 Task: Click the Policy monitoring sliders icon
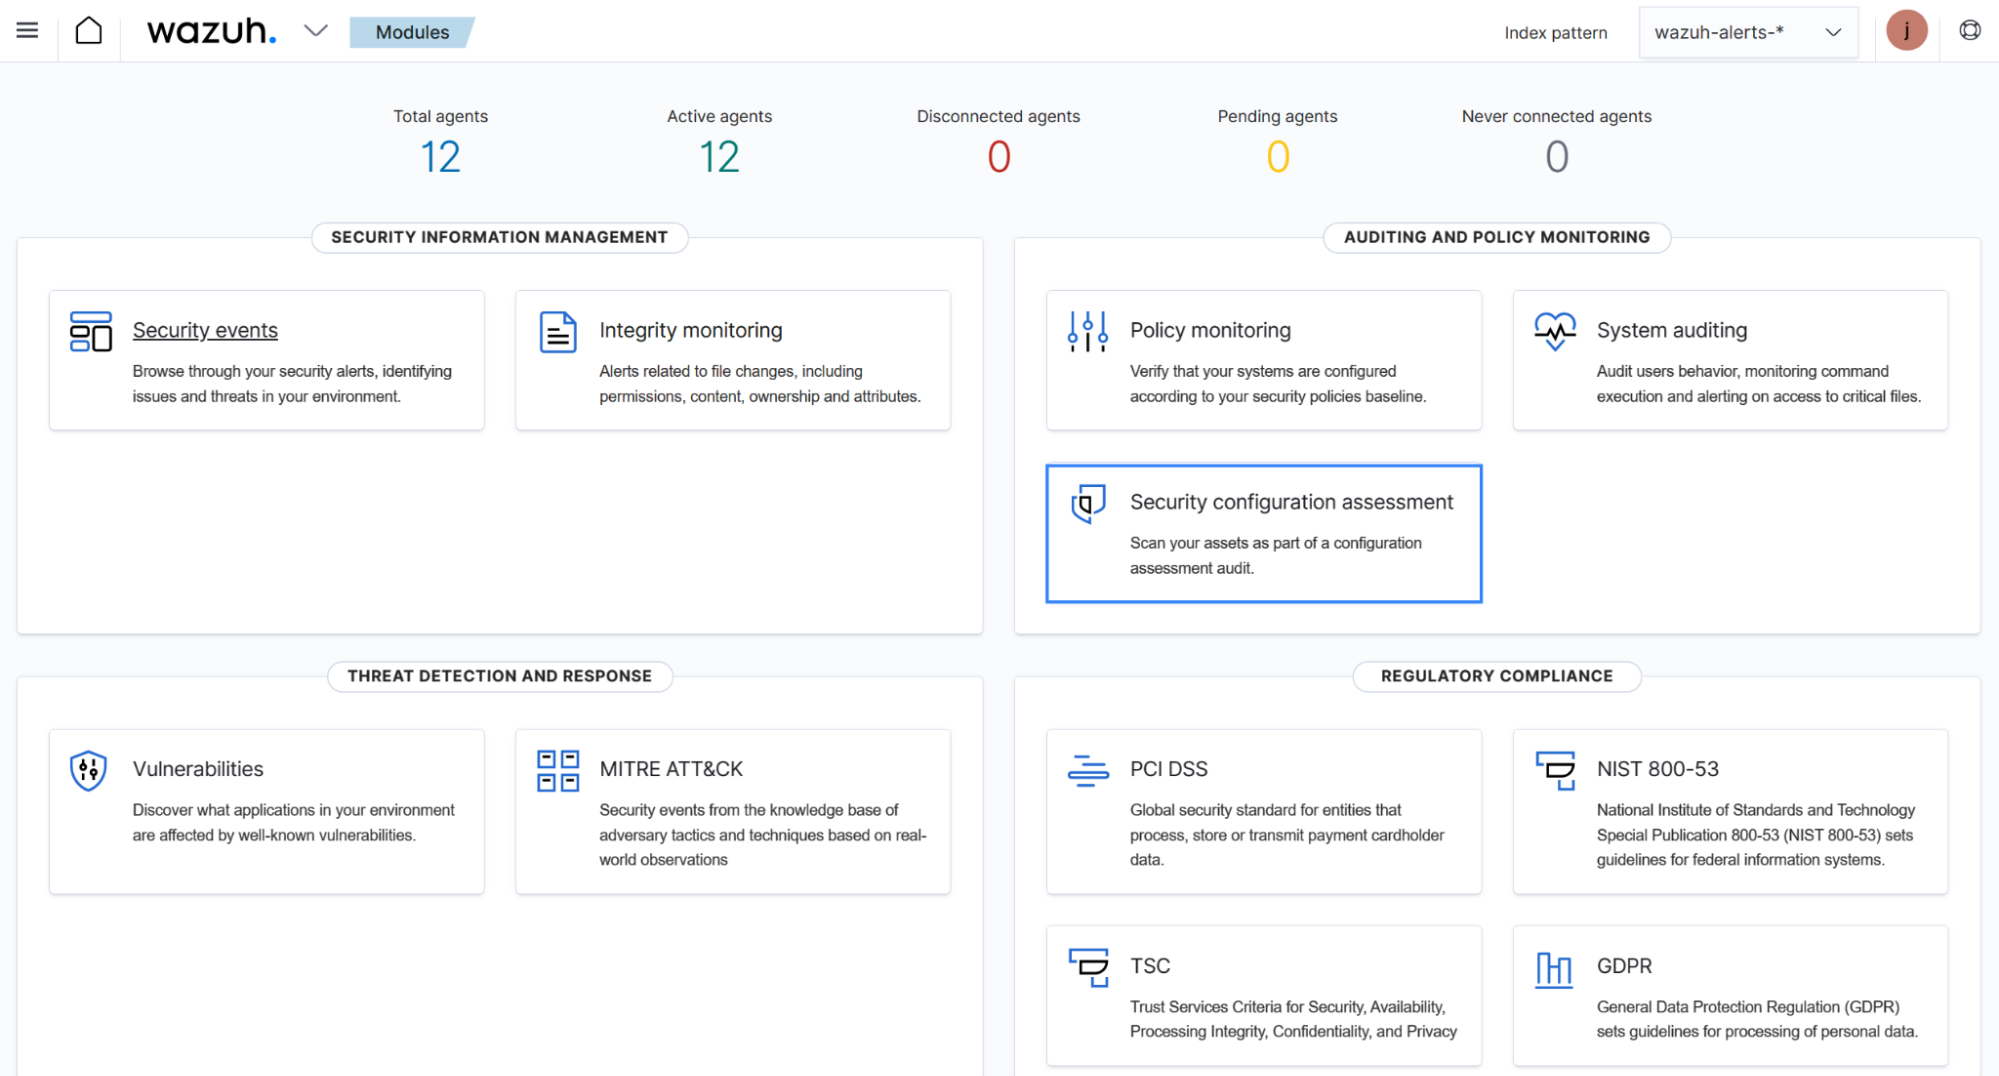click(1088, 331)
